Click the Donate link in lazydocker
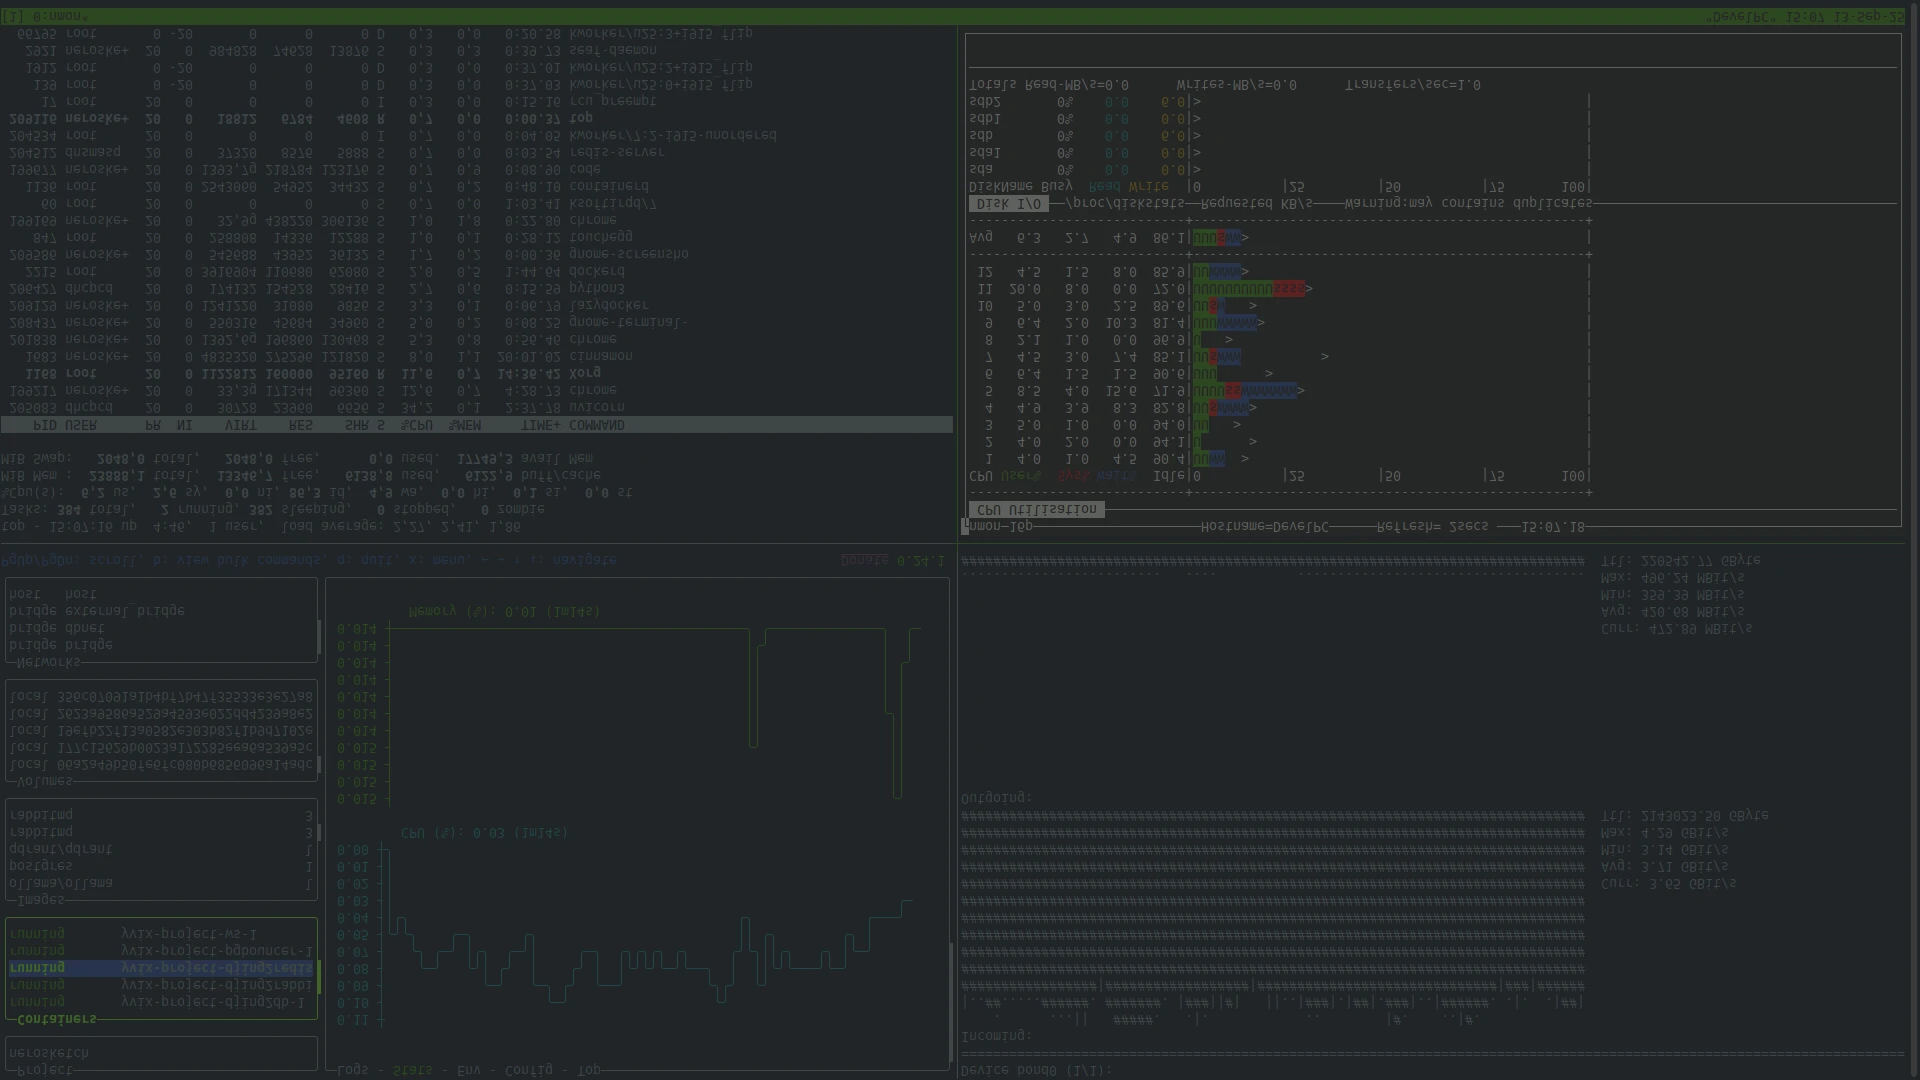The height and width of the screenshot is (1080, 1920). (x=864, y=560)
